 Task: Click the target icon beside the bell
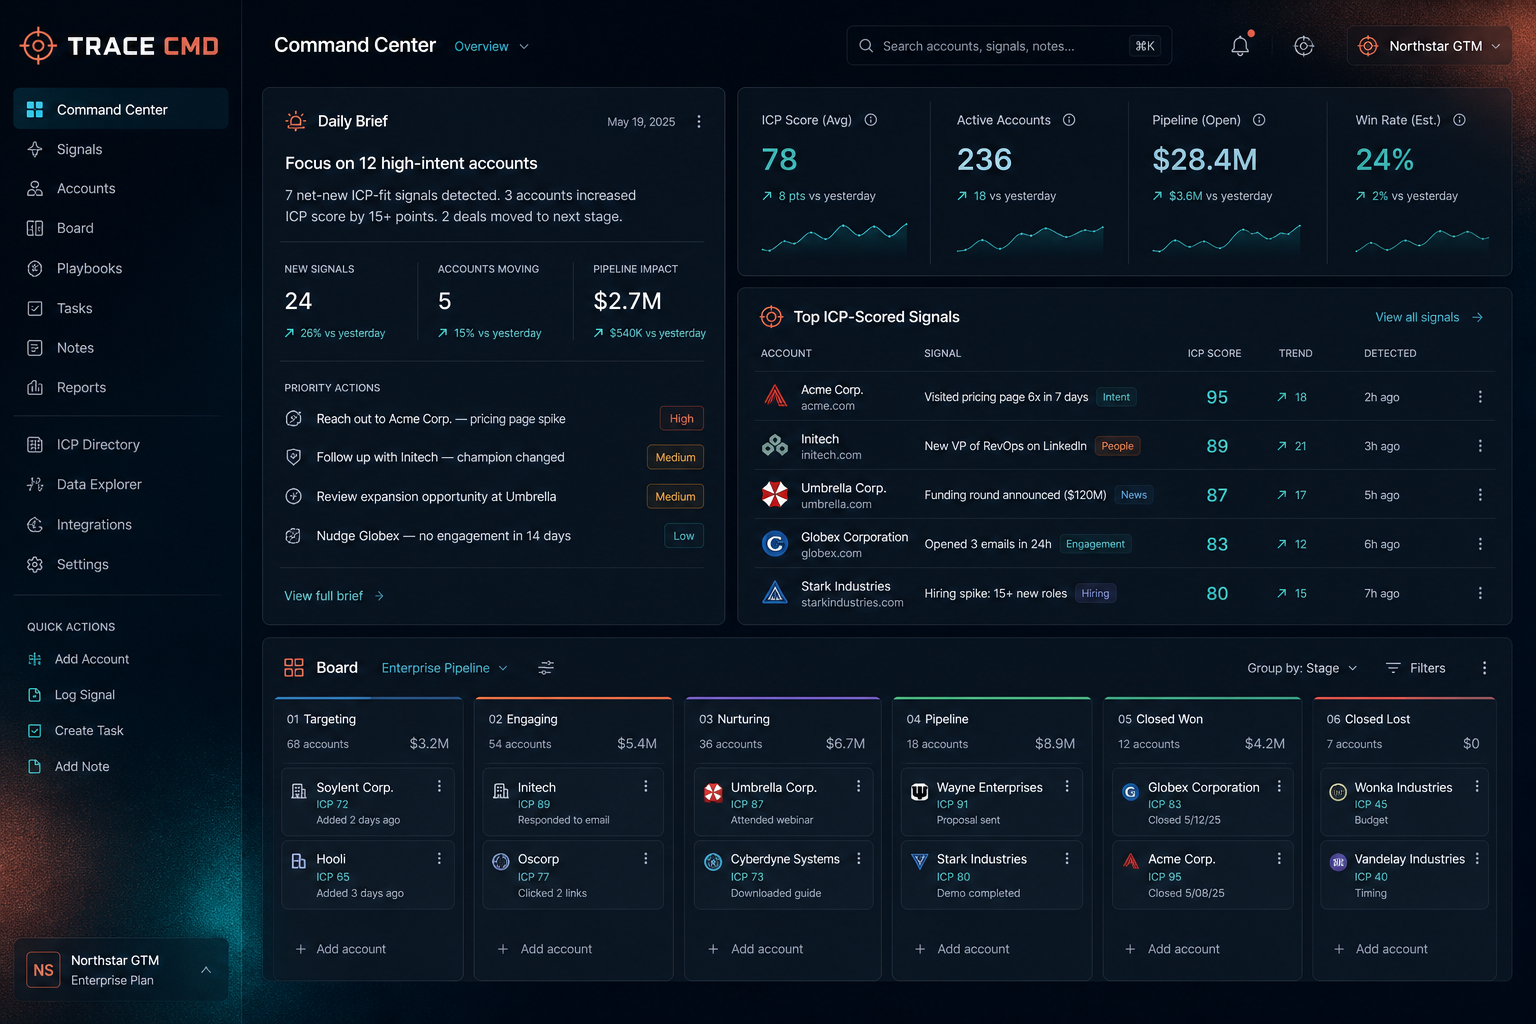1304,46
